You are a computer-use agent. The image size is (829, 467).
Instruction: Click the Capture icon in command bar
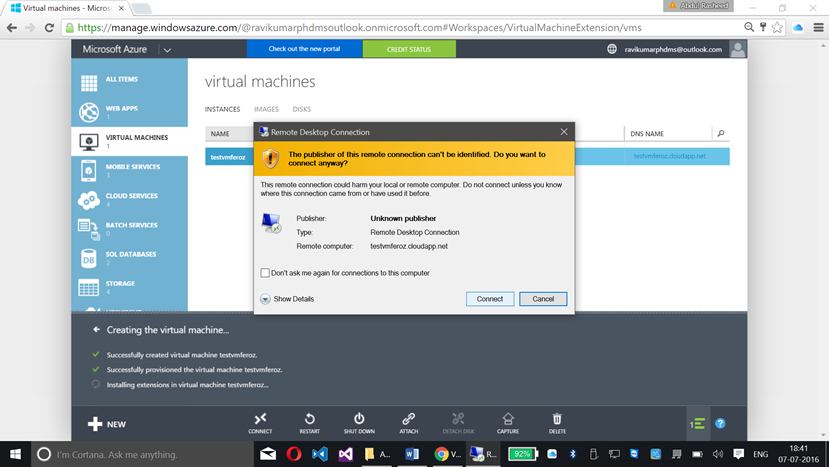coord(508,419)
